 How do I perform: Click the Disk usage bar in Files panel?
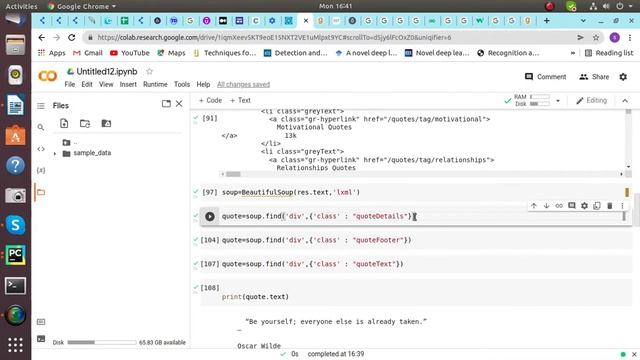(x=102, y=342)
